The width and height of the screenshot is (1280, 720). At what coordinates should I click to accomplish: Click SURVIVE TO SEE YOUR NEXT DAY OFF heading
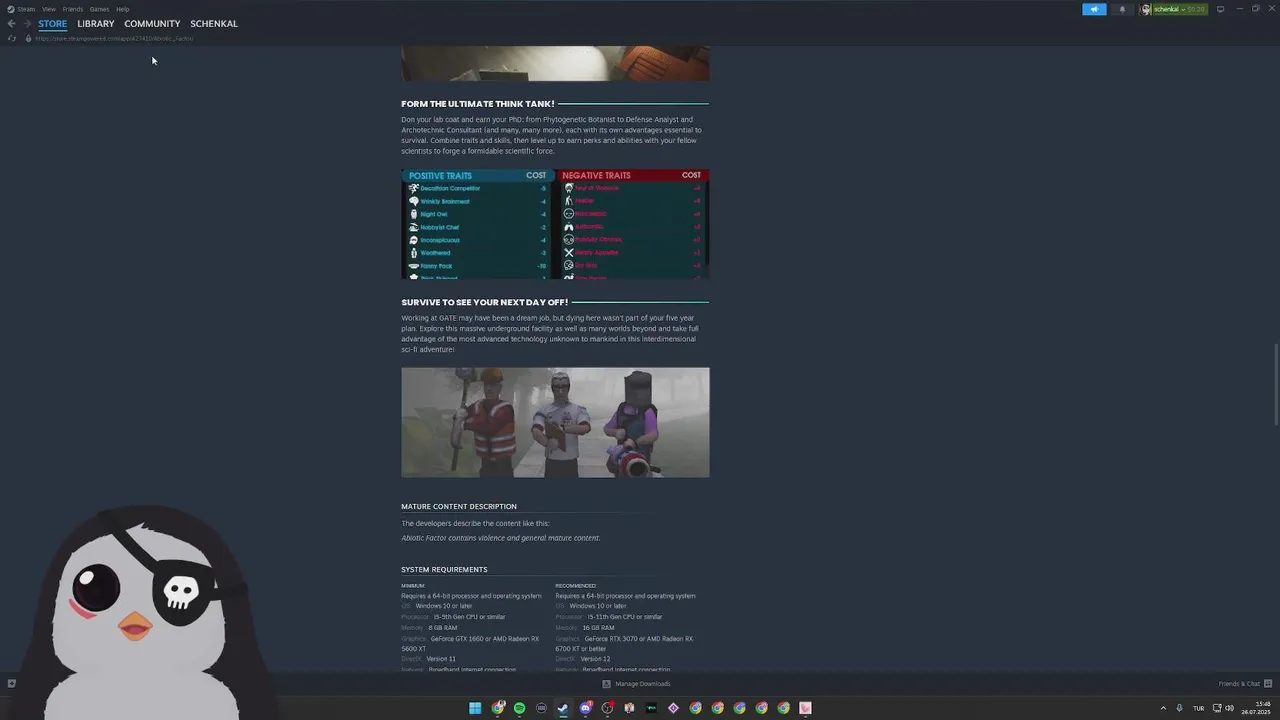(484, 302)
